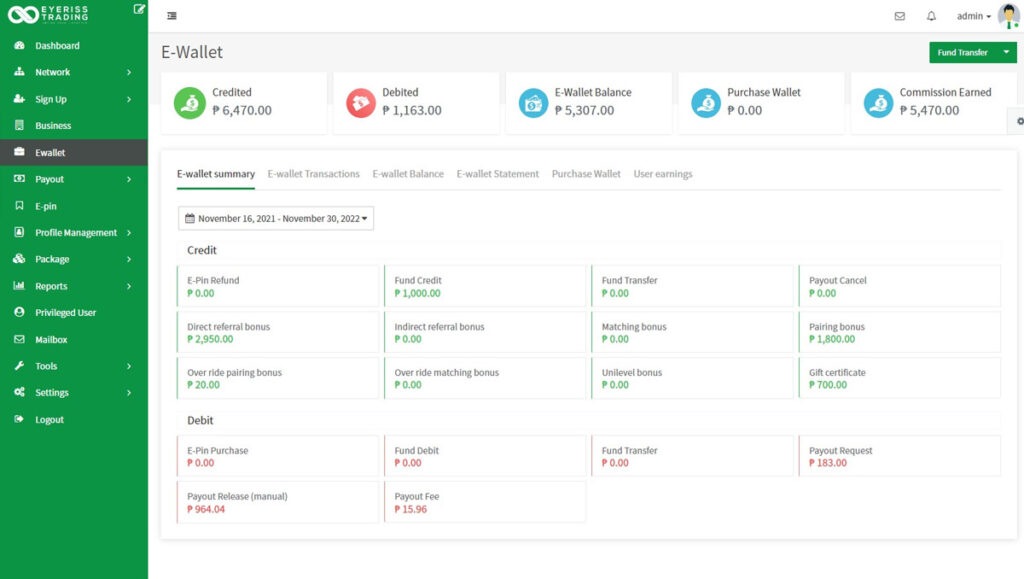
Task: Open notifications via the bell icon
Action: coord(931,16)
